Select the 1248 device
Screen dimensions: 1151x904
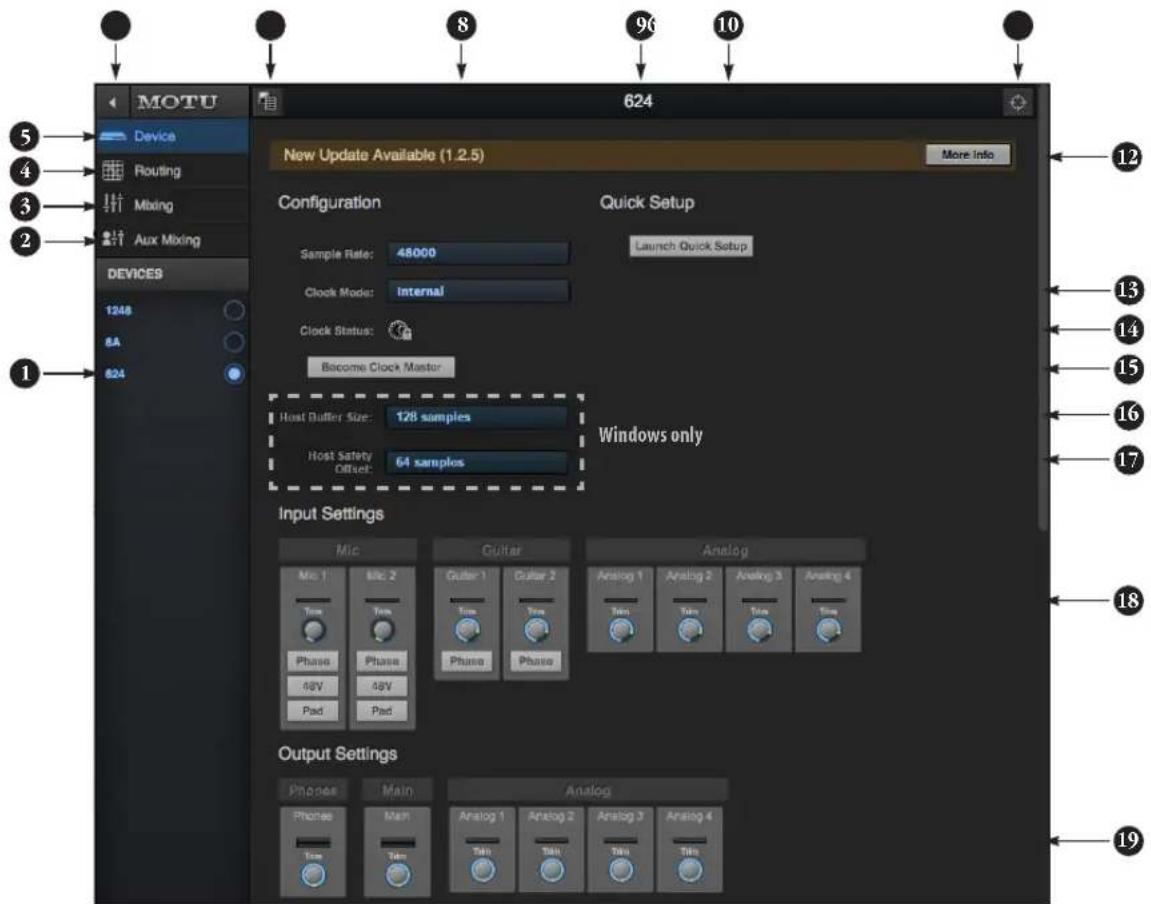118,310
